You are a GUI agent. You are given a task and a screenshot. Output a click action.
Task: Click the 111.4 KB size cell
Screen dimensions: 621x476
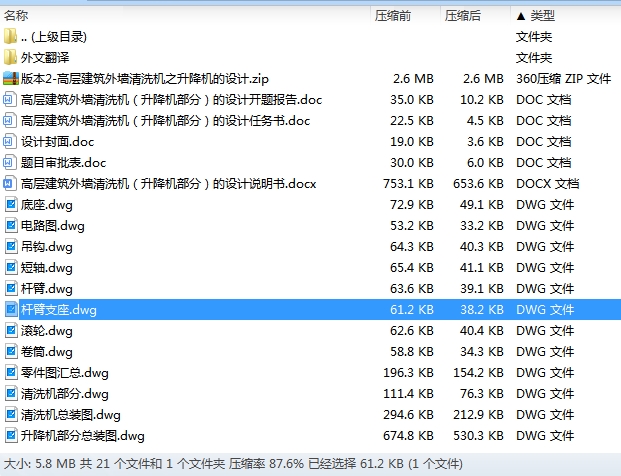tap(408, 393)
